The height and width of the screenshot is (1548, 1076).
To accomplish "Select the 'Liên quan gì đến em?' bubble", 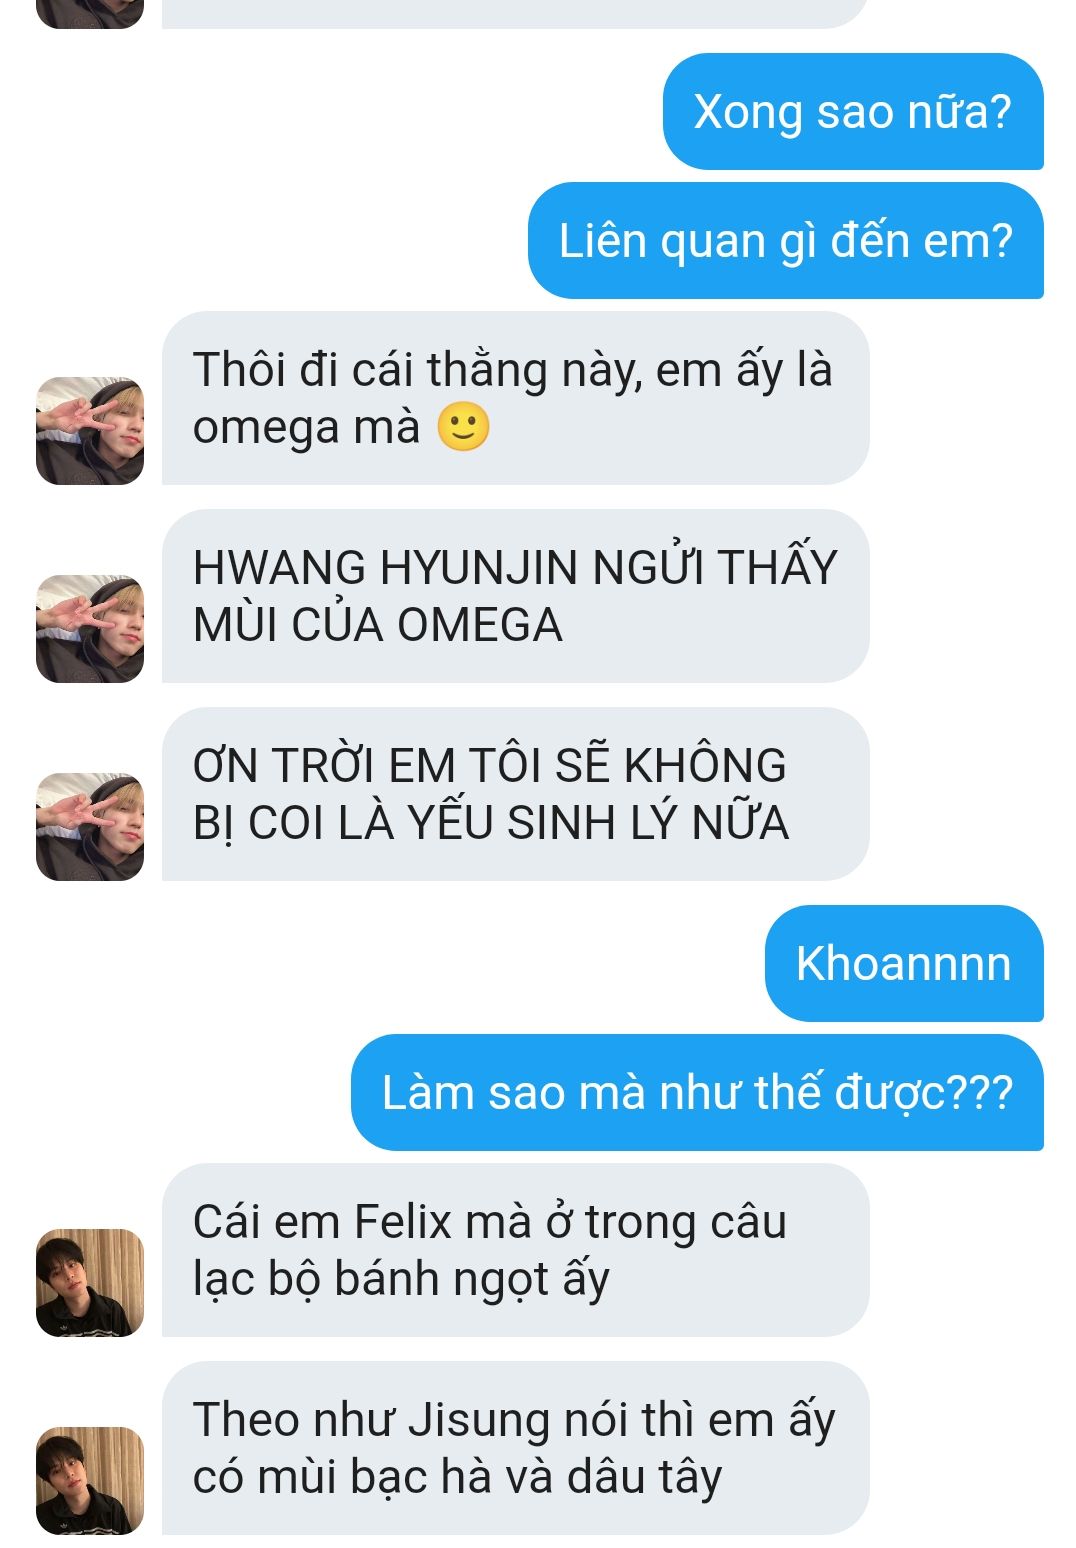I will 786,240.
